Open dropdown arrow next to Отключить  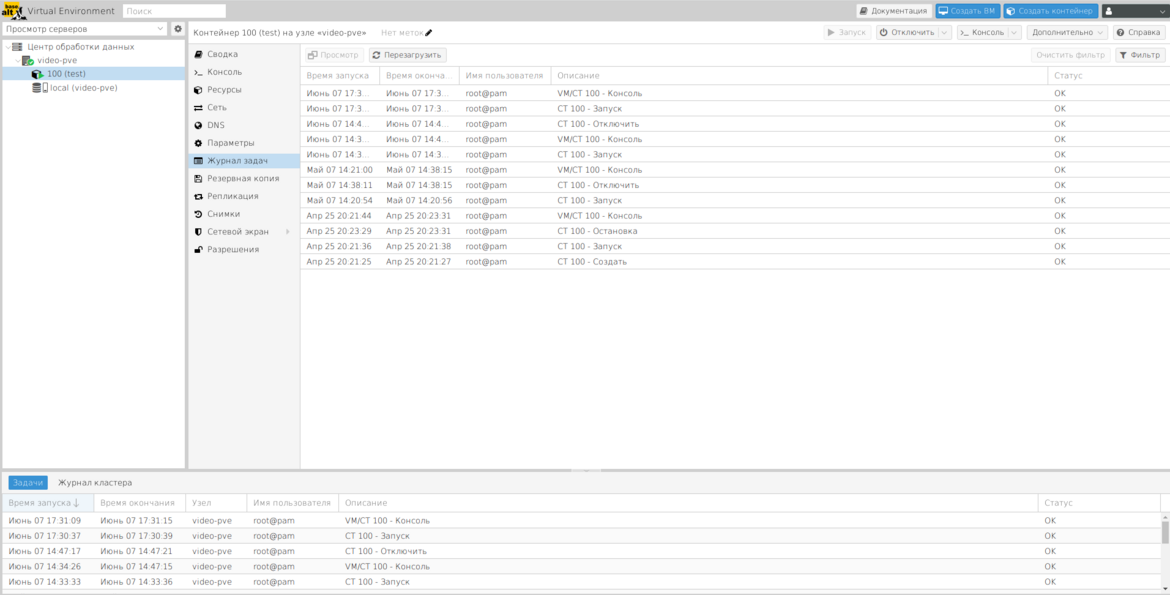pos(945,33)
